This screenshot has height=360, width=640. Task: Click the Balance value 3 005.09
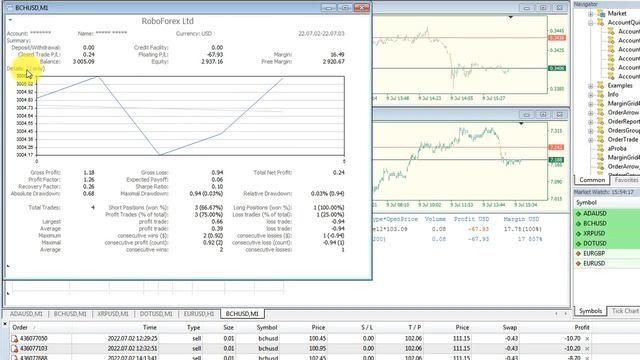point(83,62)
